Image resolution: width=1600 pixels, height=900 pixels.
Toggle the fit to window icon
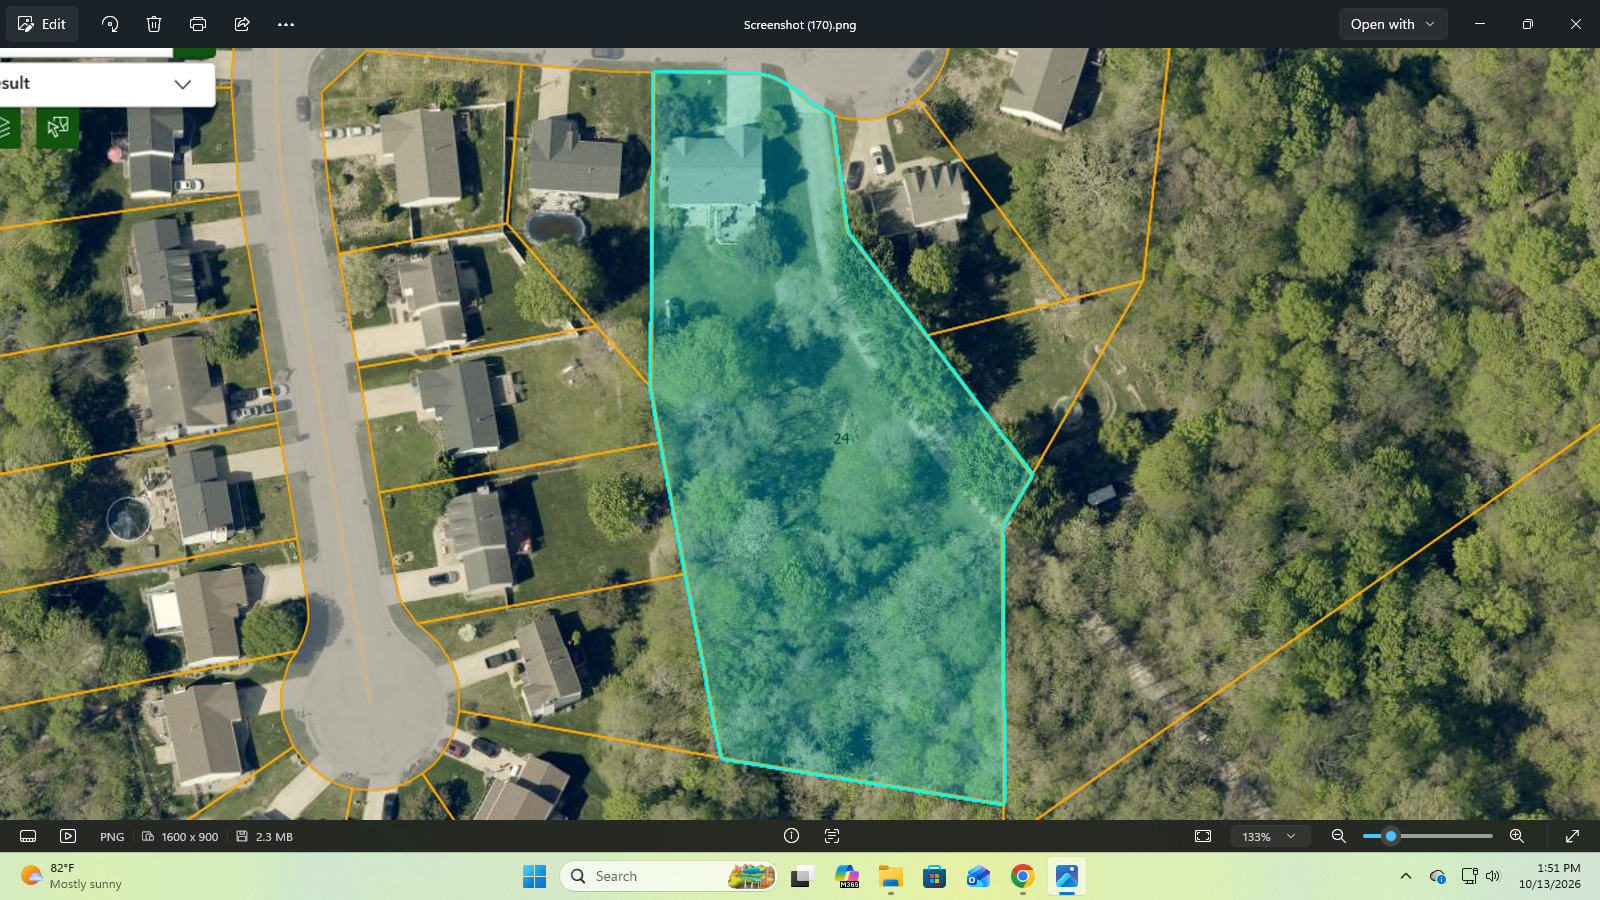(1203, 836)
